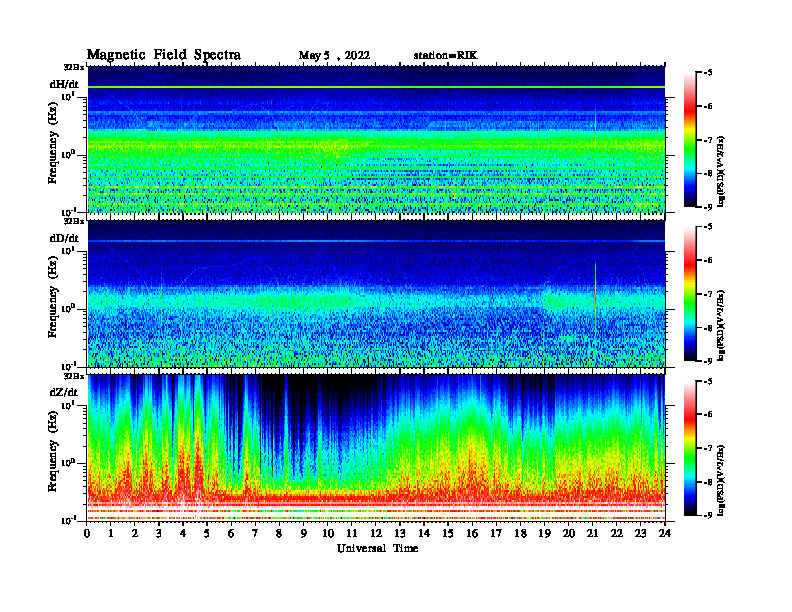The width and height of the screenshot is (792, 612).
Task: Select the "May 5 , 2022" date text
Action: pos(334,56)
